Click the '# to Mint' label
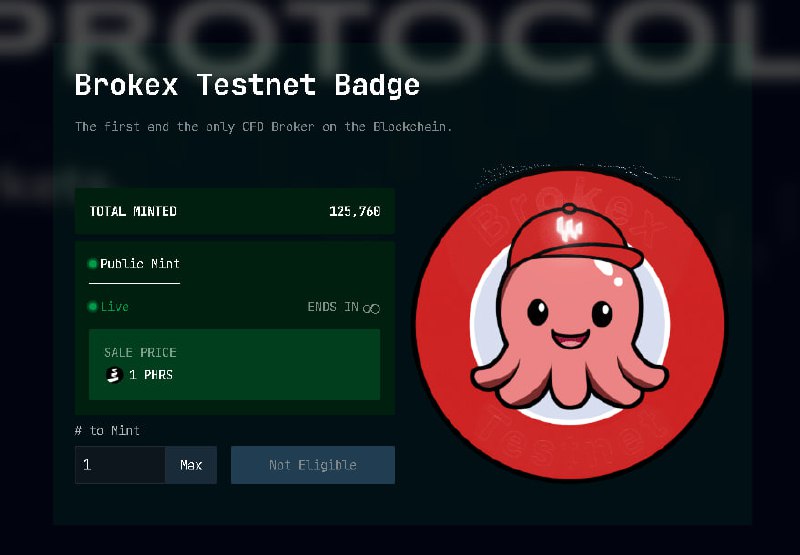The height and width of the screenshot is (555, 800). 107,431
